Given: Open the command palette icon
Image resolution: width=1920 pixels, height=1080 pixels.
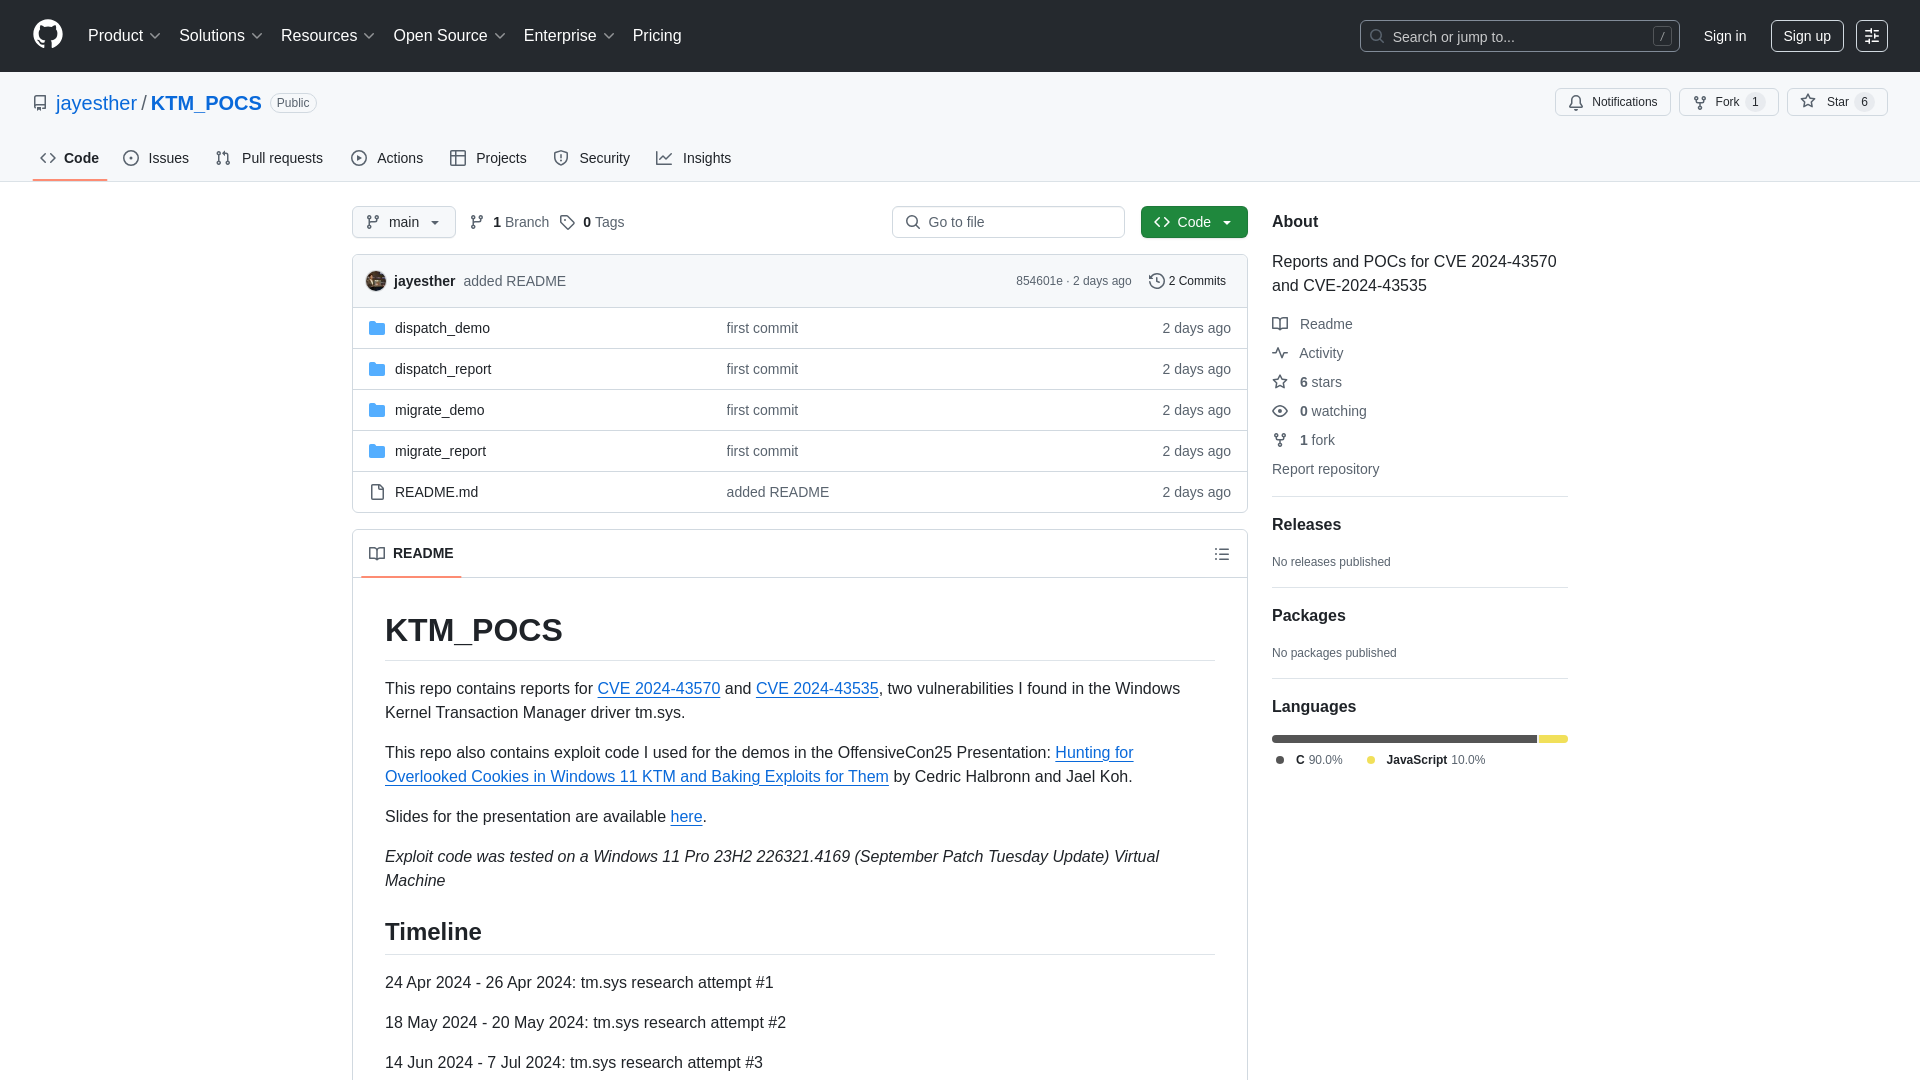Looking at the screenshot, I should tap(1871, 36).
